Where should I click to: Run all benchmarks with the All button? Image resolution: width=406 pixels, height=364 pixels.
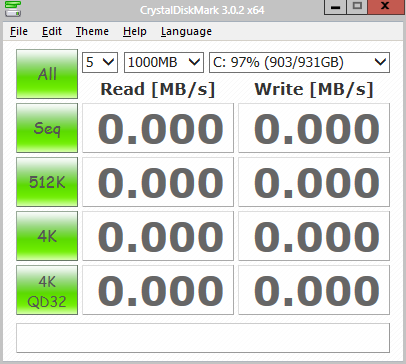click(x=47, y=74)
